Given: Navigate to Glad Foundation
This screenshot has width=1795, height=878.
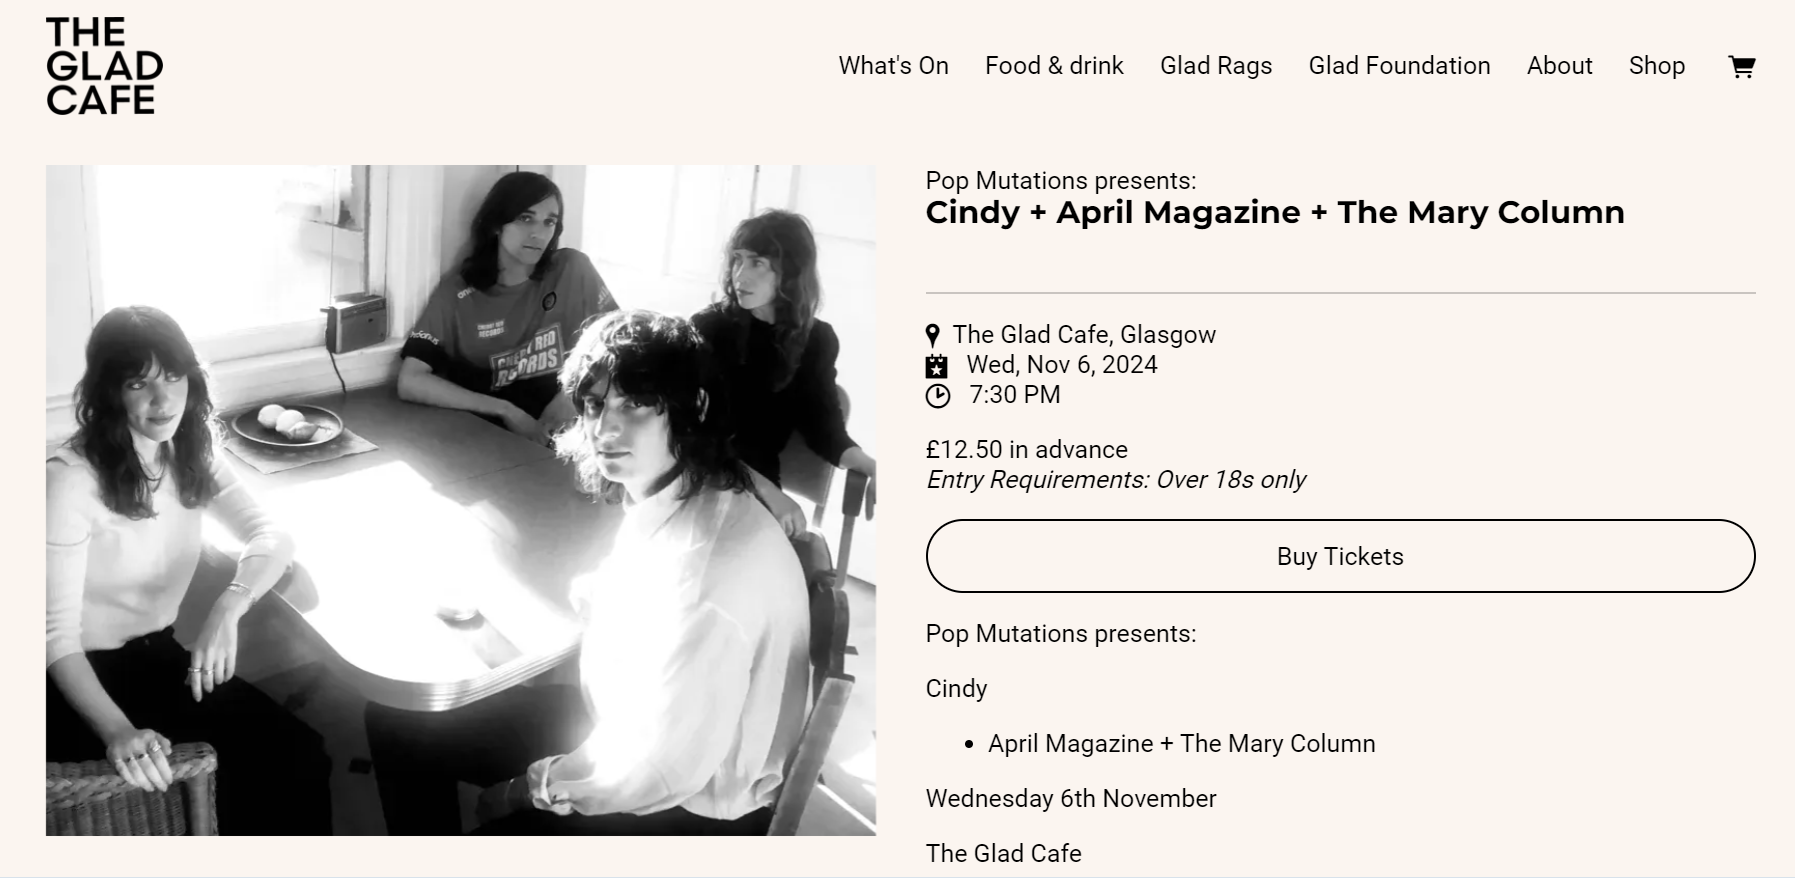Looking at the screenshot, I should pyautogui.click(x=1399, y=66).
